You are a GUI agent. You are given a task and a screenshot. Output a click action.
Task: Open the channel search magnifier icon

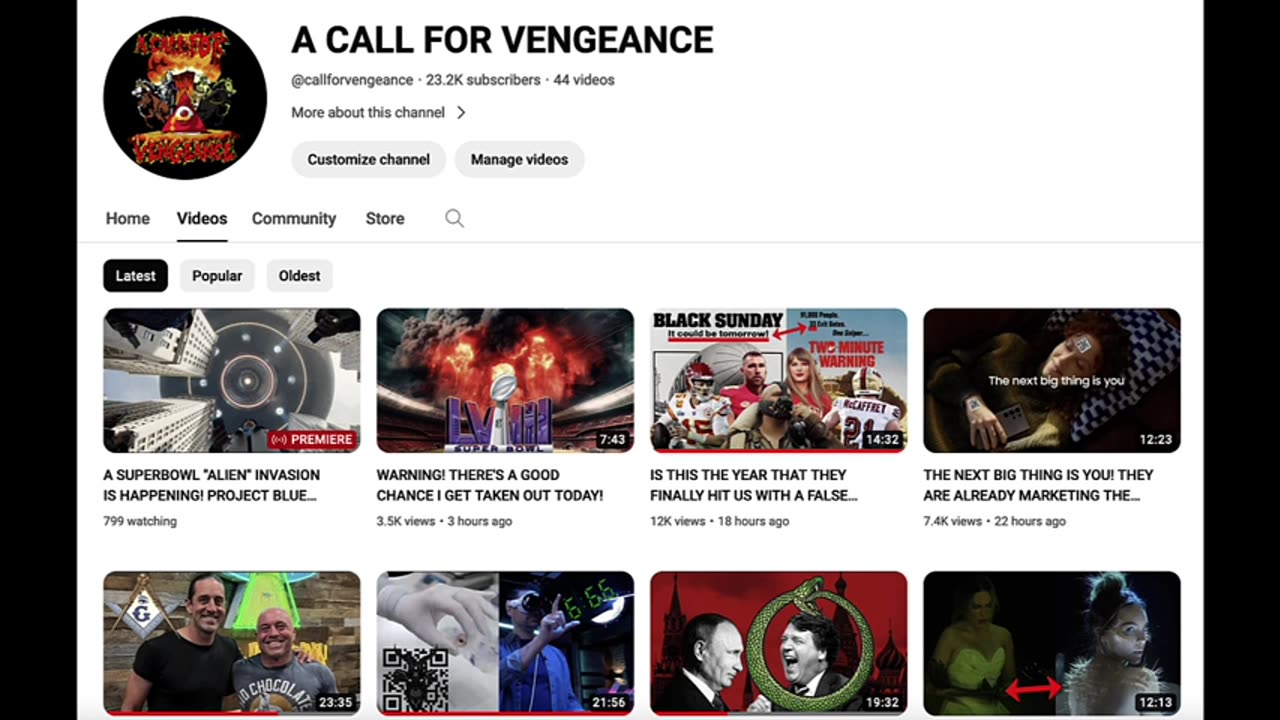point(454,218)
